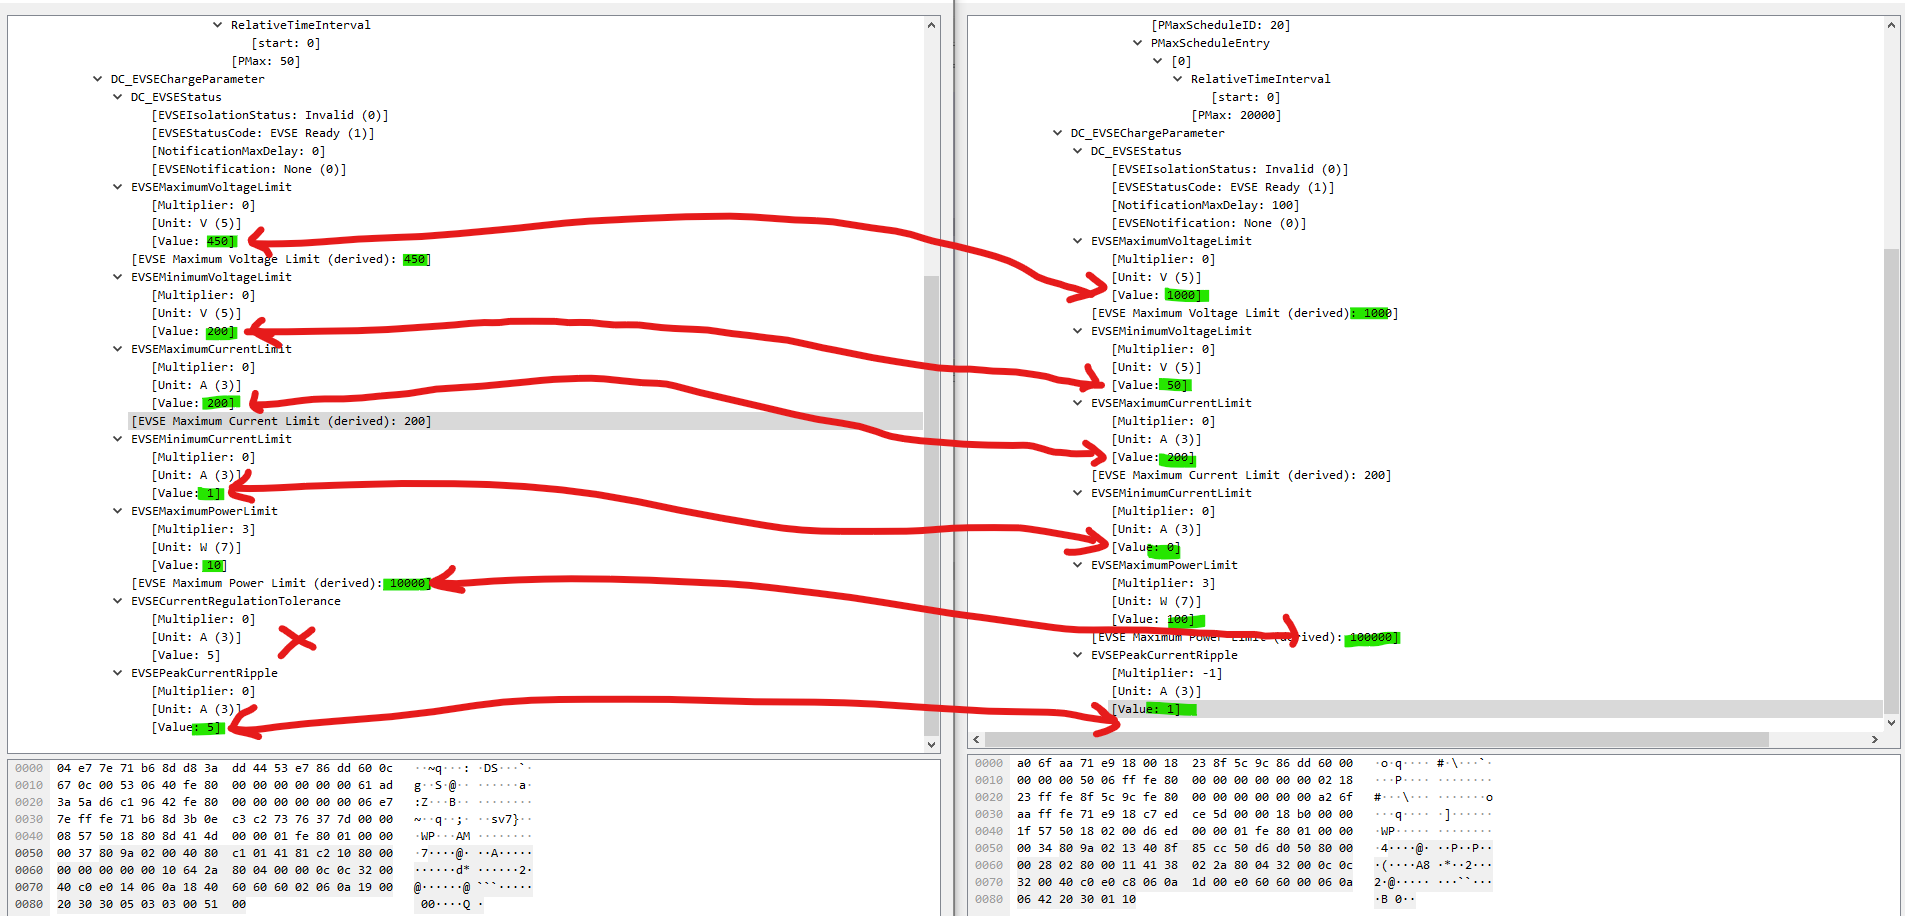Collapse EVSEPeakCurrentRipple in the left pane
Screen dimensions: 1905x916
coord(117,673)
